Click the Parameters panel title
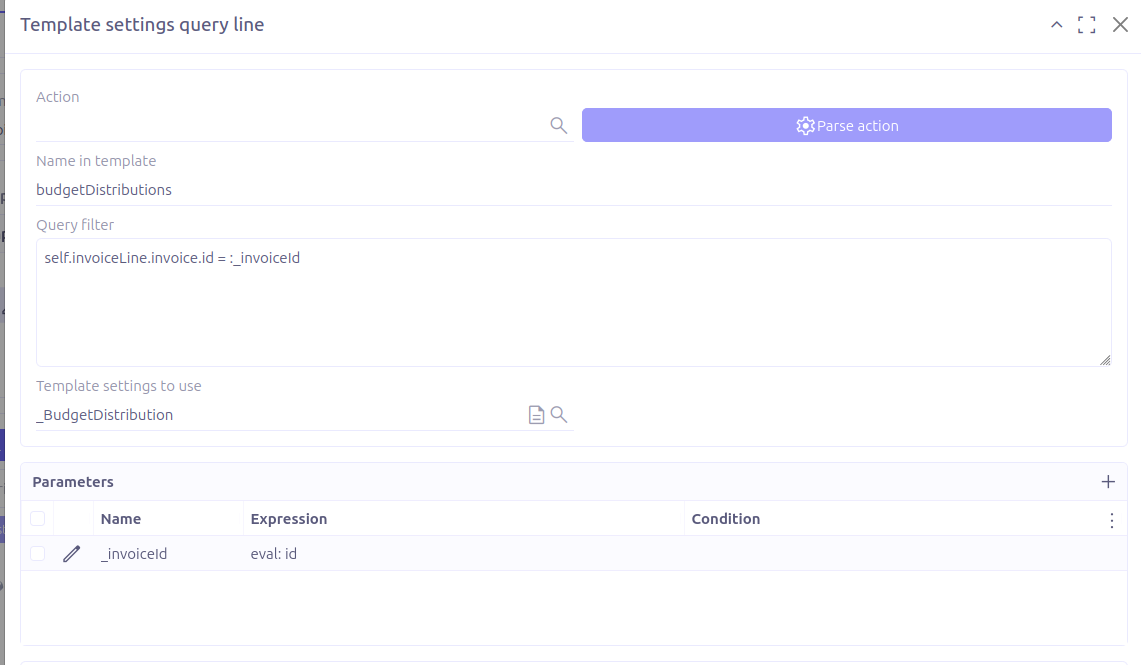Screen dimensions: 1141x665 click(x=72, y=481)
